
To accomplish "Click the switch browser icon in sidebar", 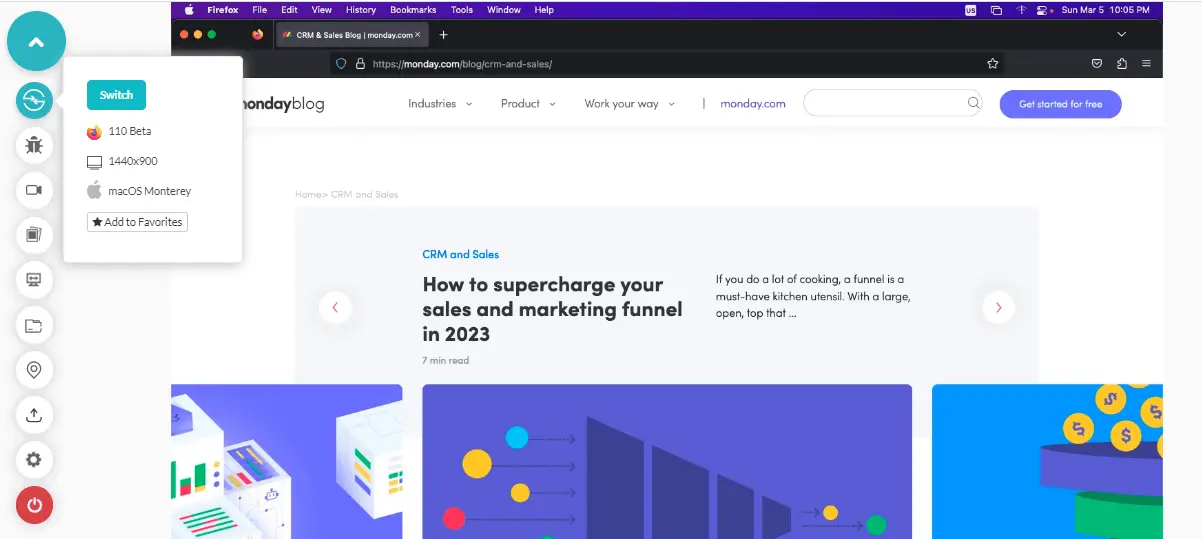I will (x=34, y=101).
